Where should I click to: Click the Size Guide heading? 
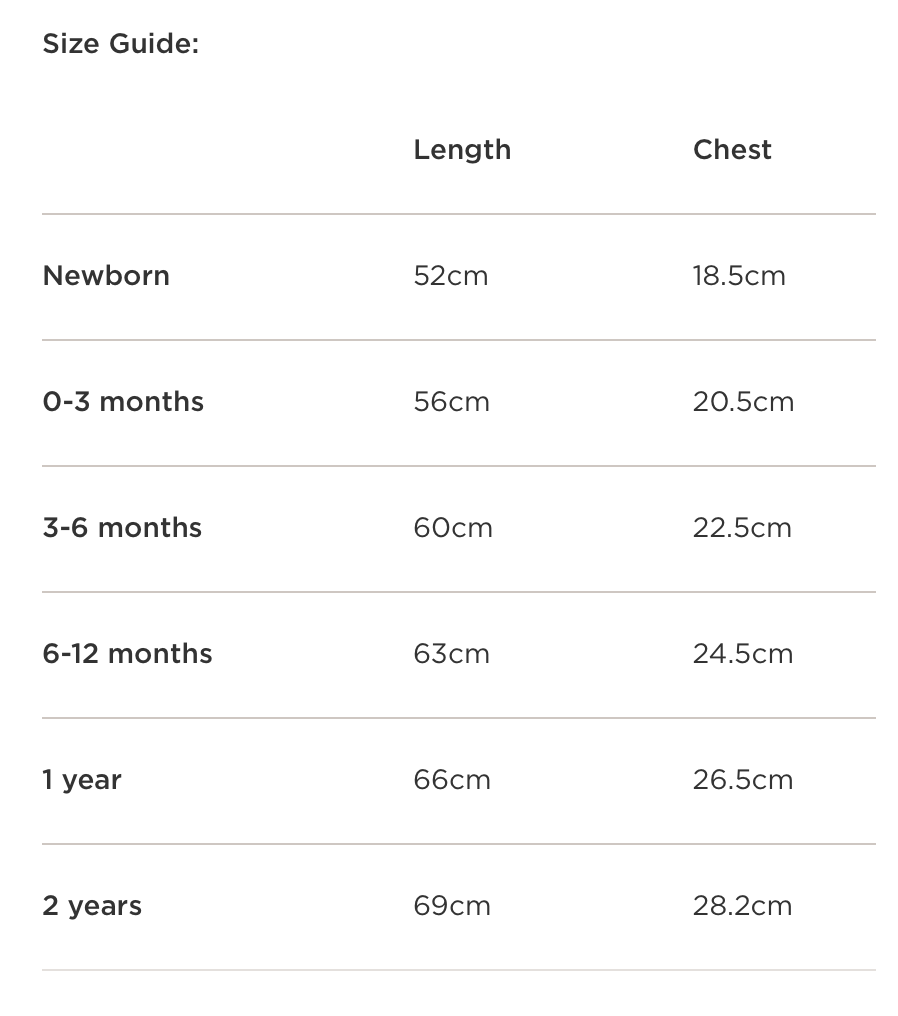pos(121,45)
